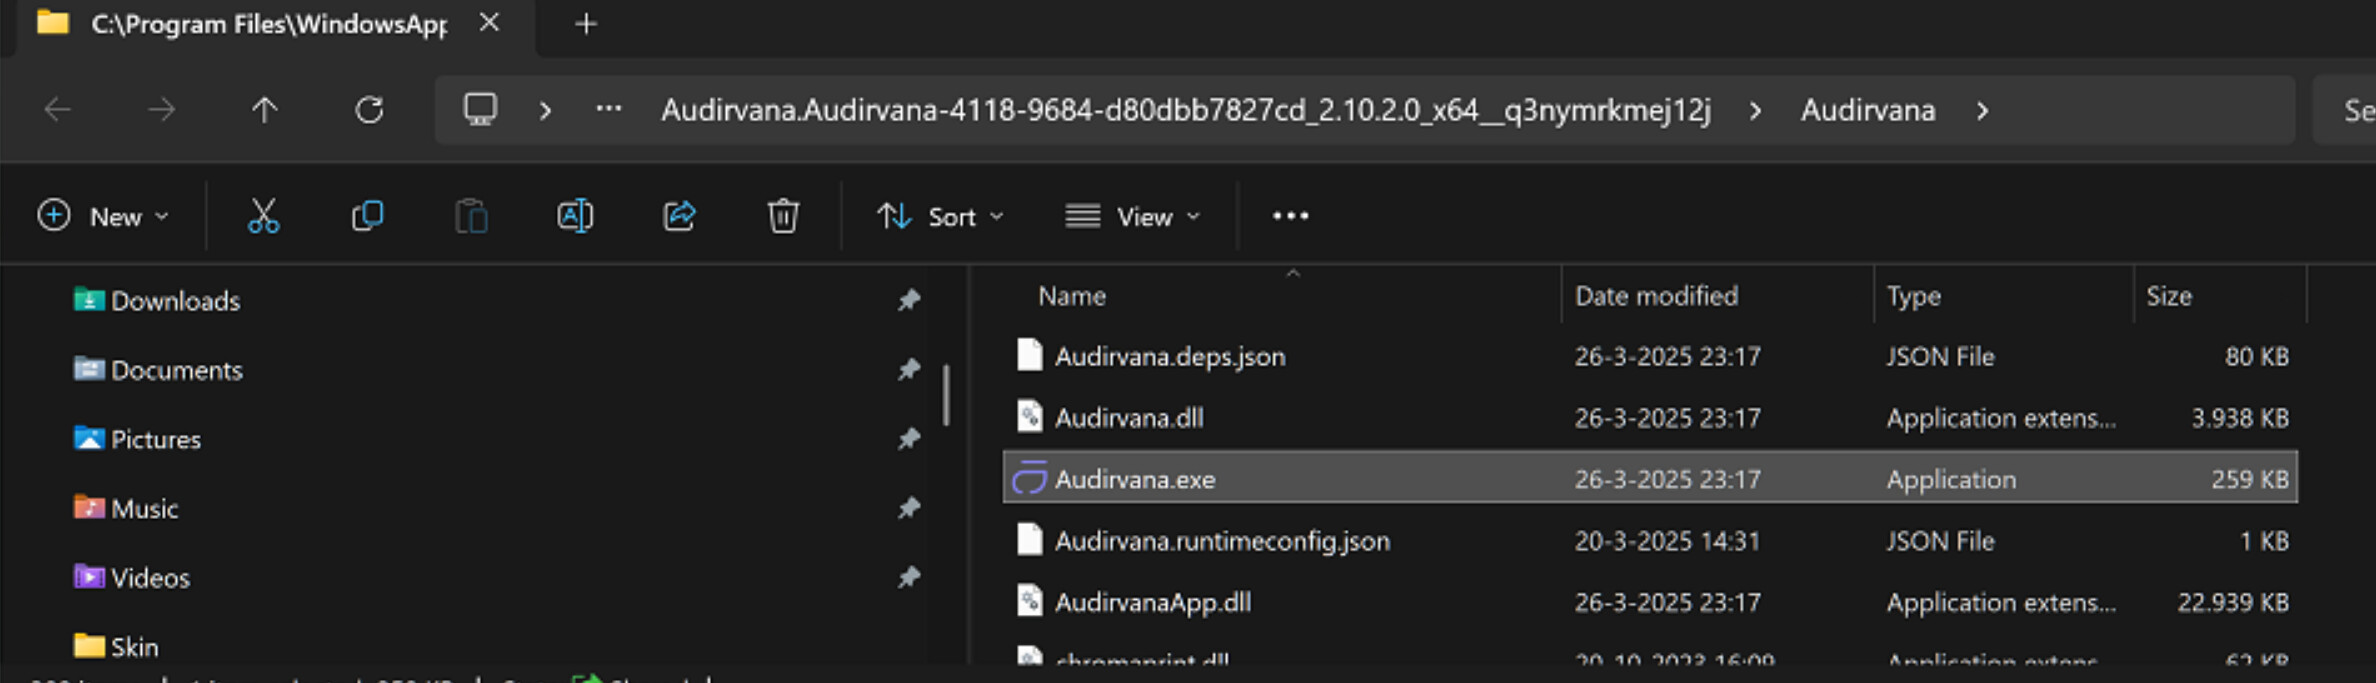Open the New item dropdown

coord(103,216)
